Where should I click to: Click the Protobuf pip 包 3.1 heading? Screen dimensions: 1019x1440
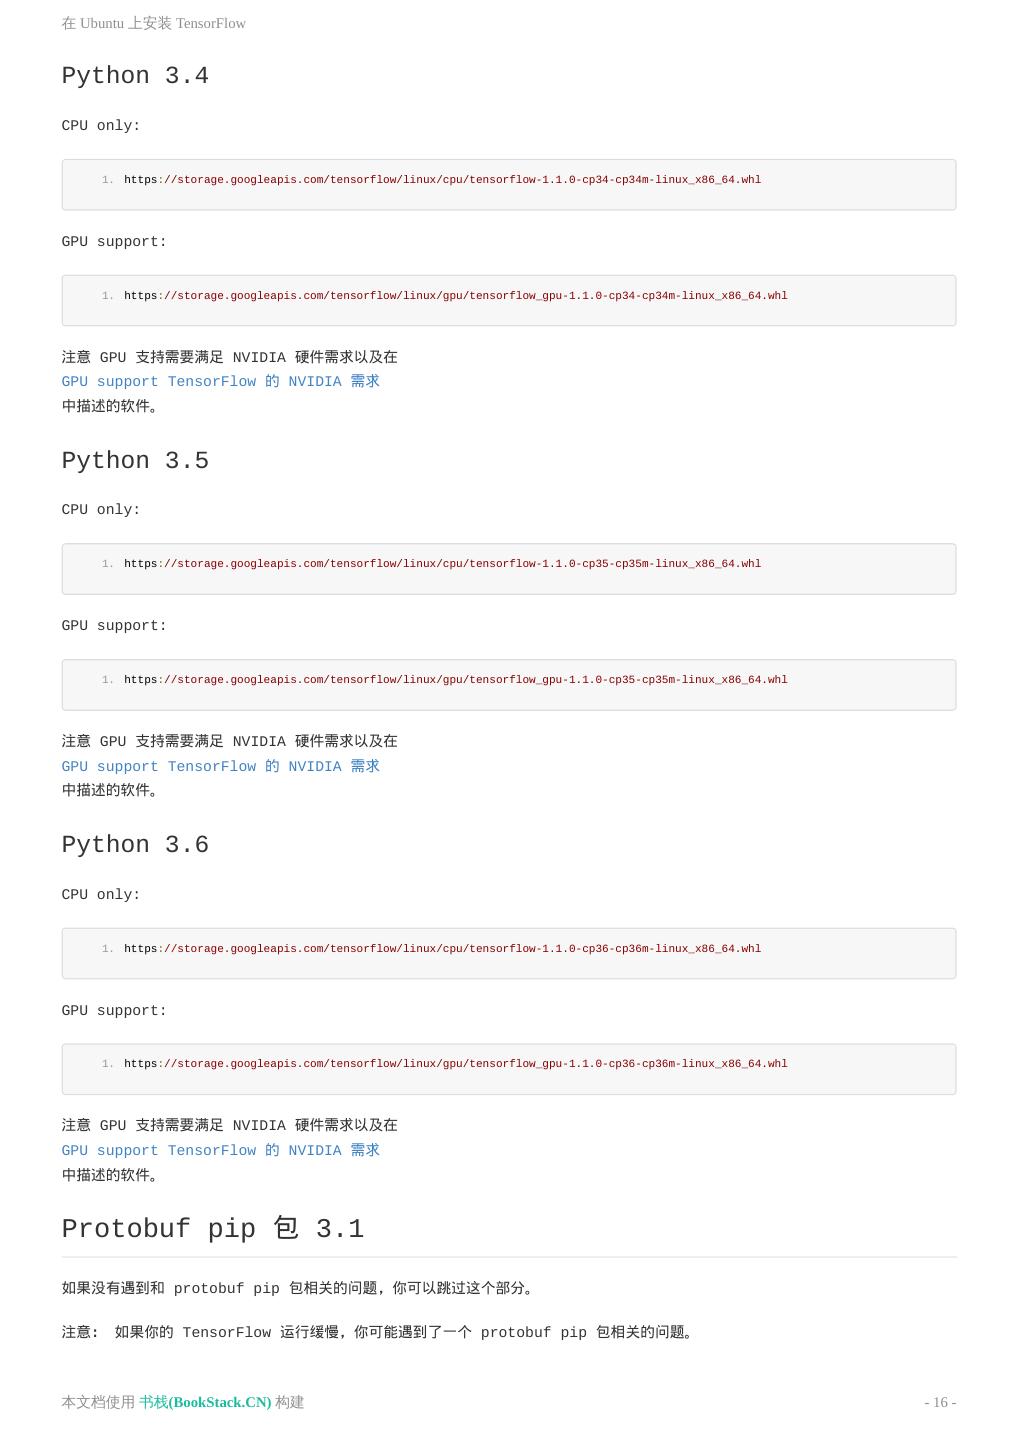point(212,1229)
